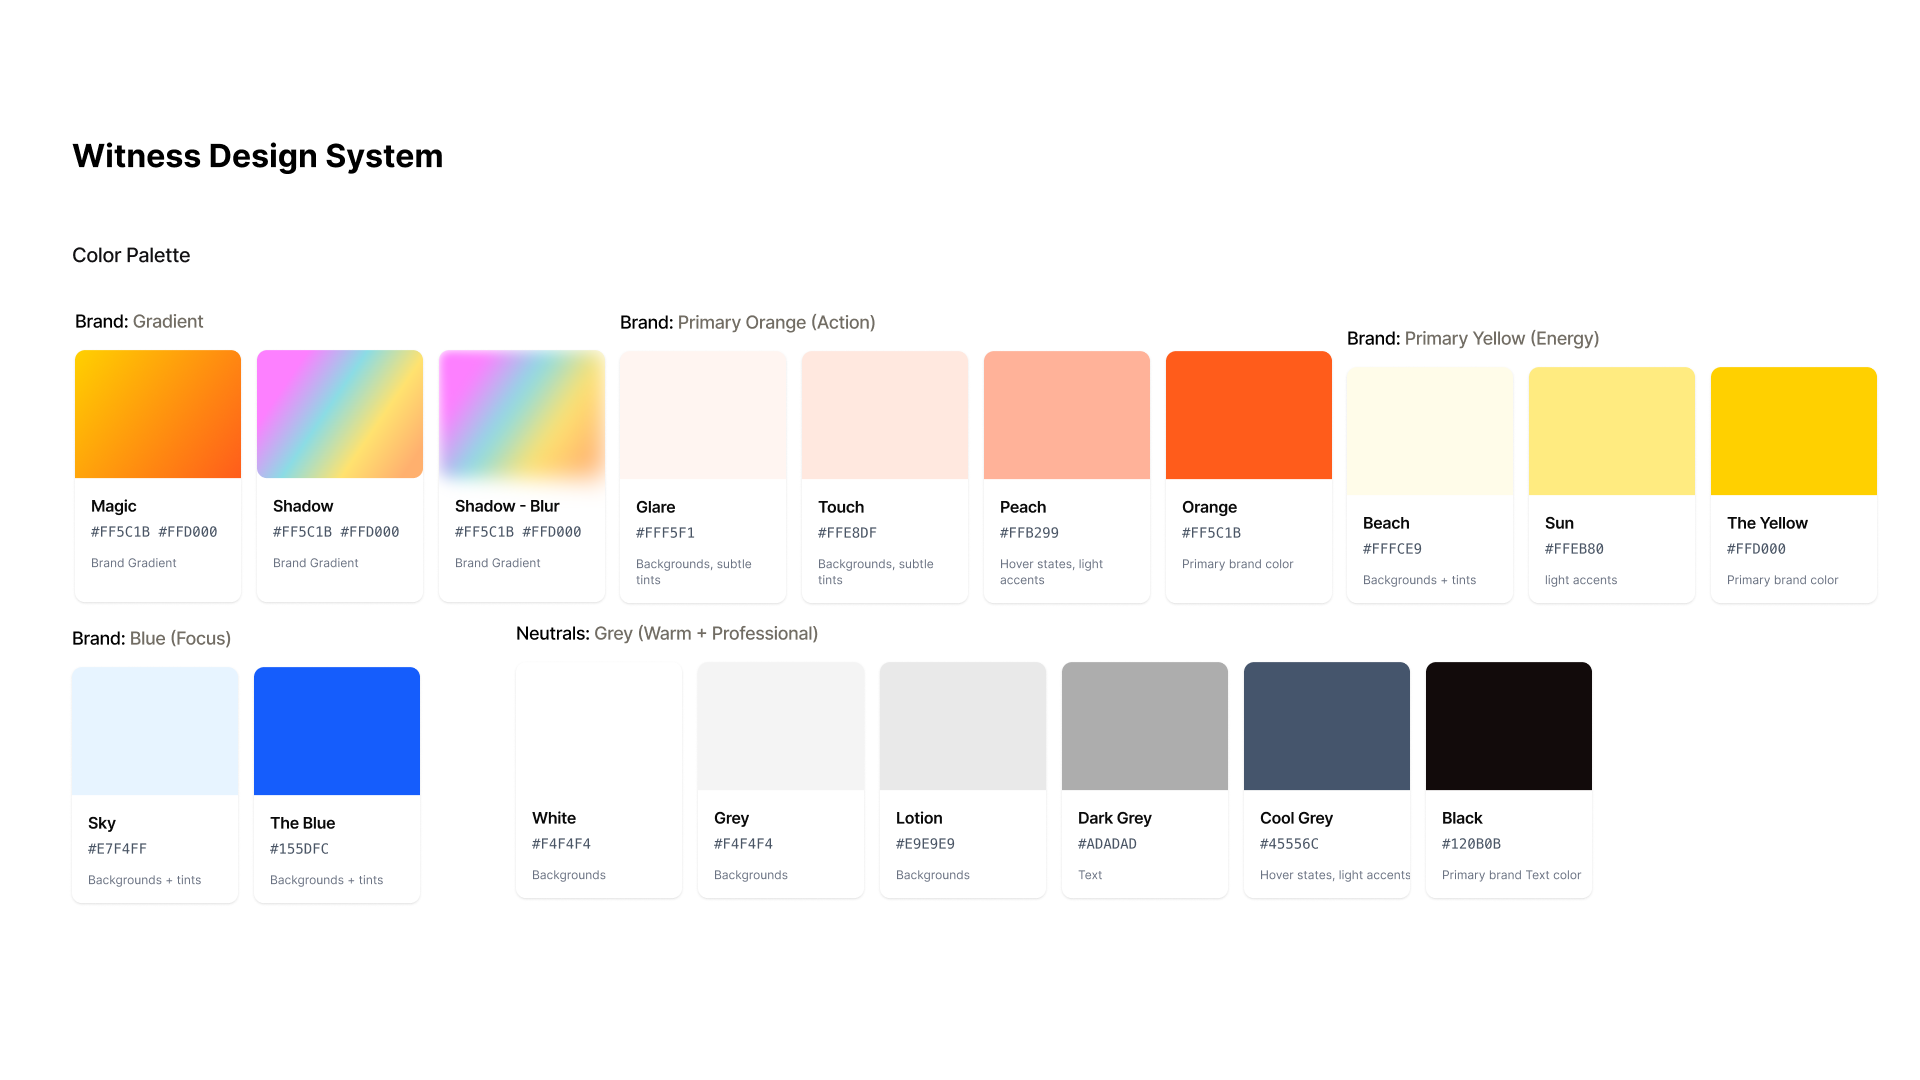This screenshot has height=1080, width=1920.
Task: Click Backgrounds + tints under Beach
Action: tap(1420, 580)
